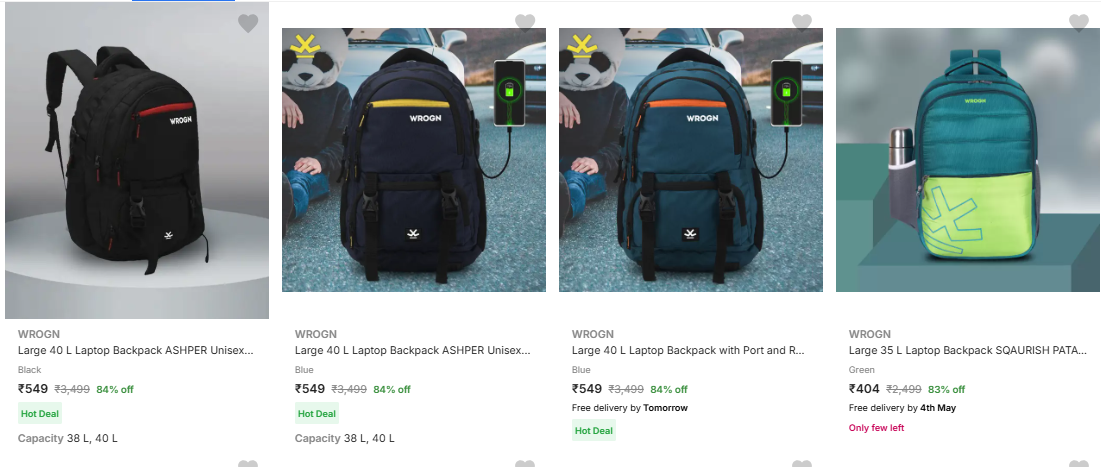1101x467 pixels.
Task: Tap heart on green SQAURISH backpack
Action: point(1079,23)
